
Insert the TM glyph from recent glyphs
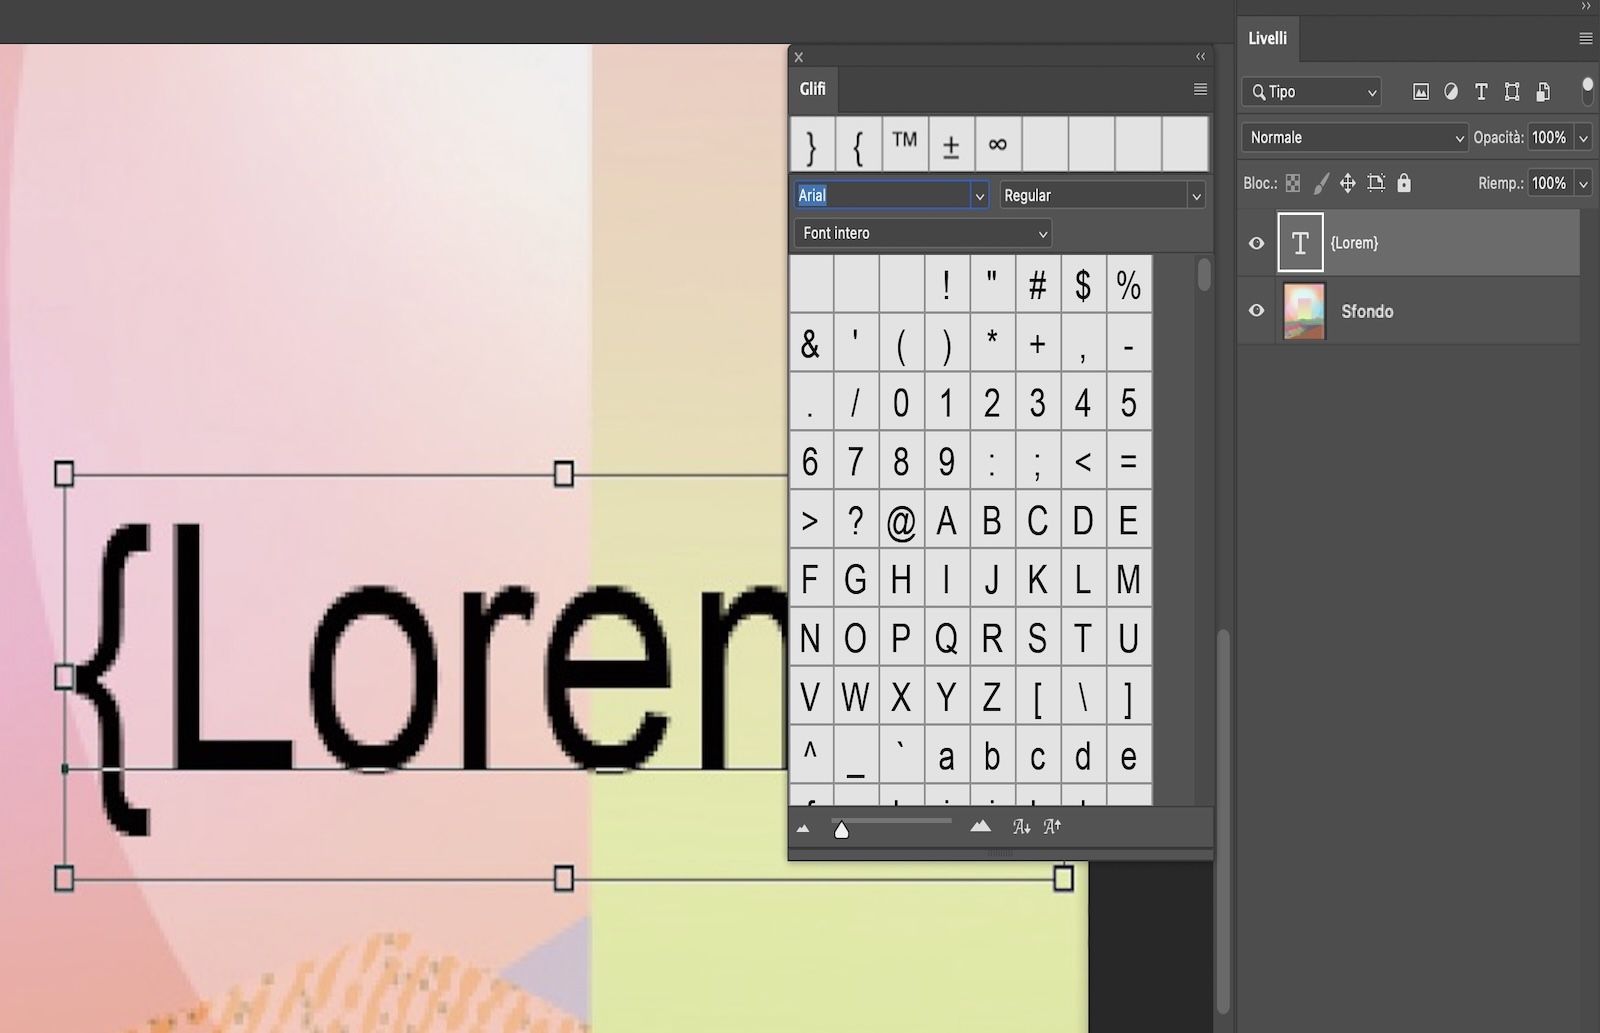(x=904, y=142)
